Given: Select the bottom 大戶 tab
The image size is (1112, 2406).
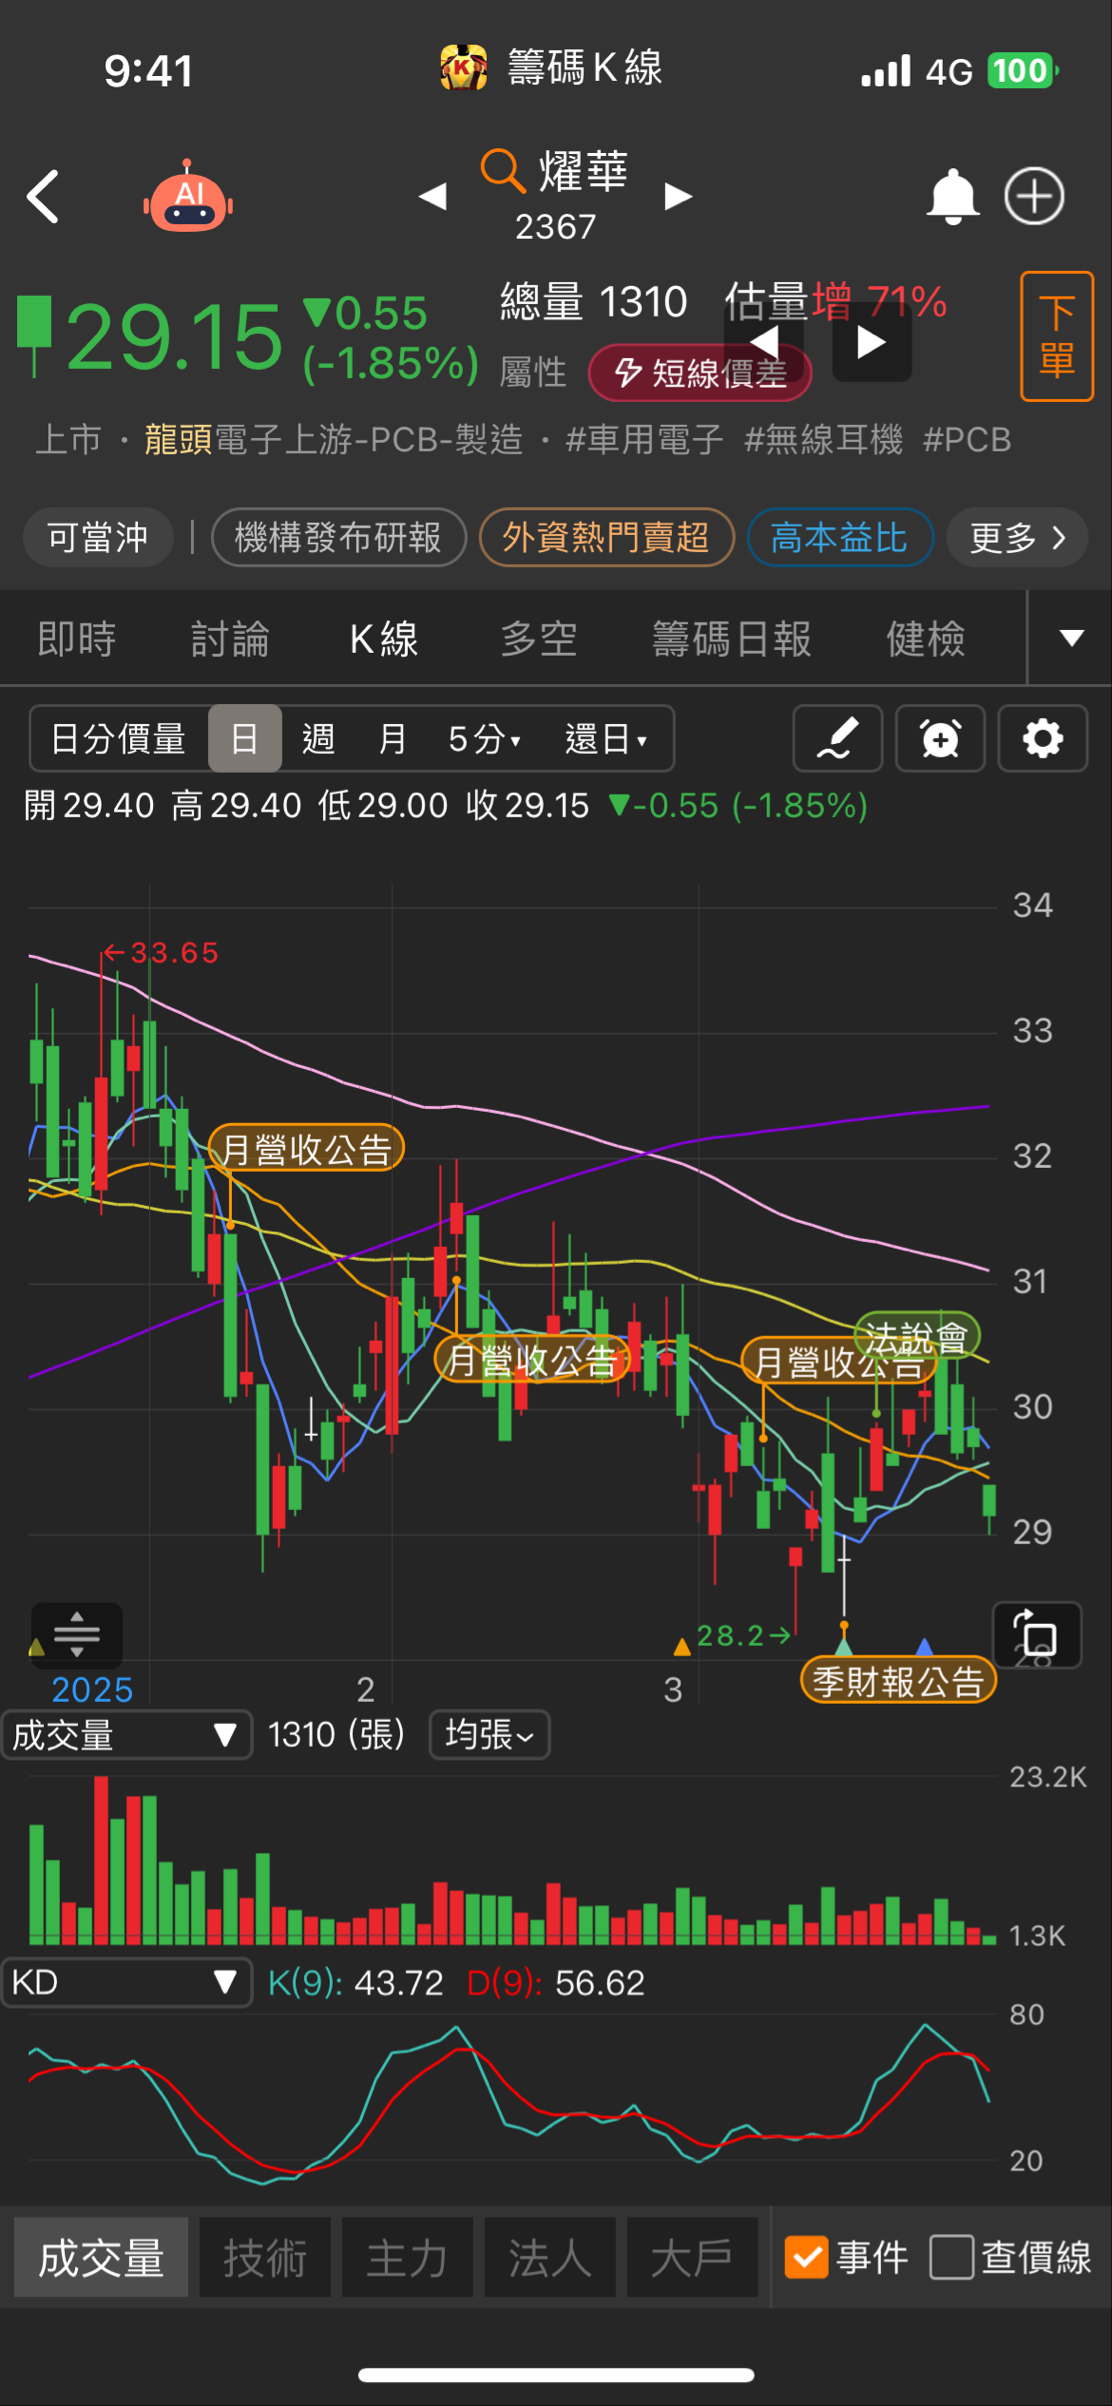Looking at the screenshot, I should (x=692, y=2257).
